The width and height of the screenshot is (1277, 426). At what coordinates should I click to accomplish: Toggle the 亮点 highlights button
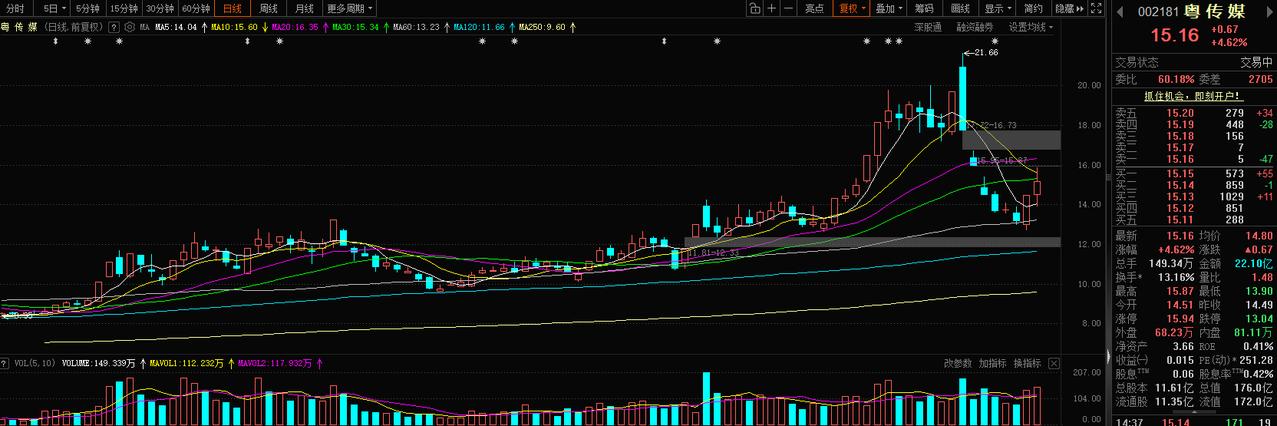815,8
